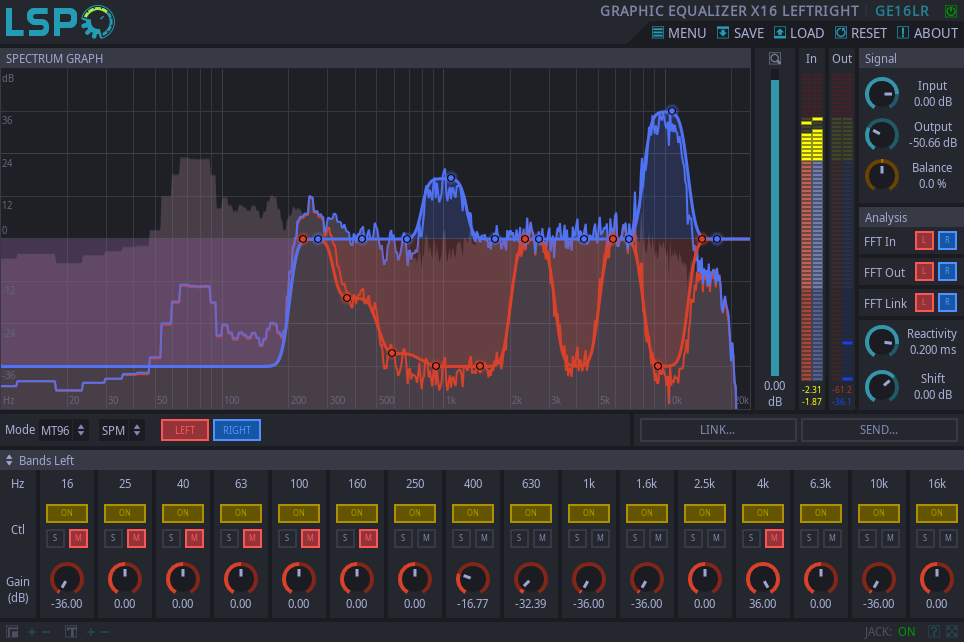964x642 pixels.
Task: Click LOAD in the top bar
Action: coord(799,33)
